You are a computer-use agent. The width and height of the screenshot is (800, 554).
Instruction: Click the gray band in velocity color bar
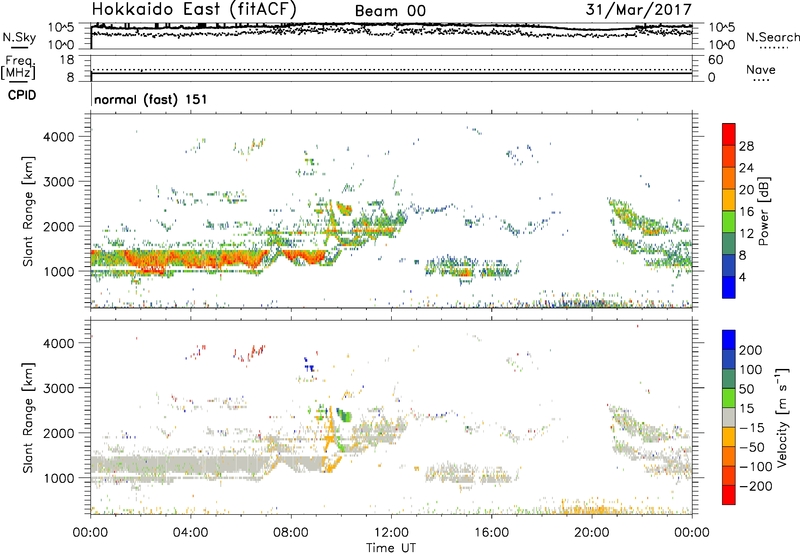click(x=729, y=418)
